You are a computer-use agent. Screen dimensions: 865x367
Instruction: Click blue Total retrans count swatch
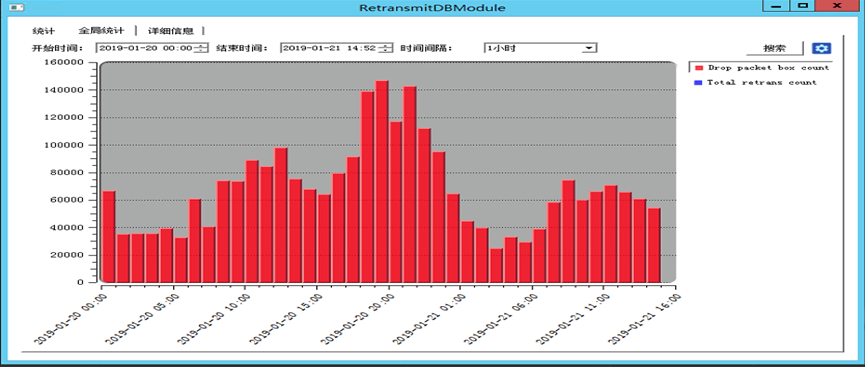click(x=698, y=83)
